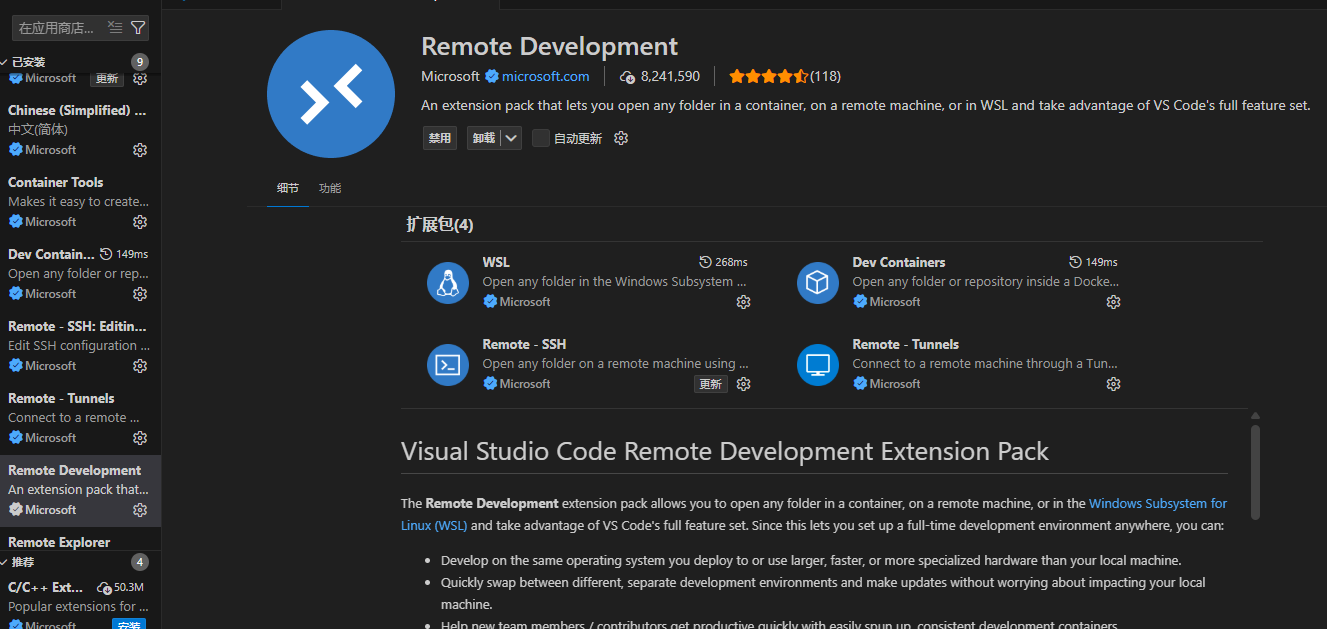This screenshot has width=1327, height=629.
Task: Select Remote Development extension in sidebar list
Action: coord(80,490)
